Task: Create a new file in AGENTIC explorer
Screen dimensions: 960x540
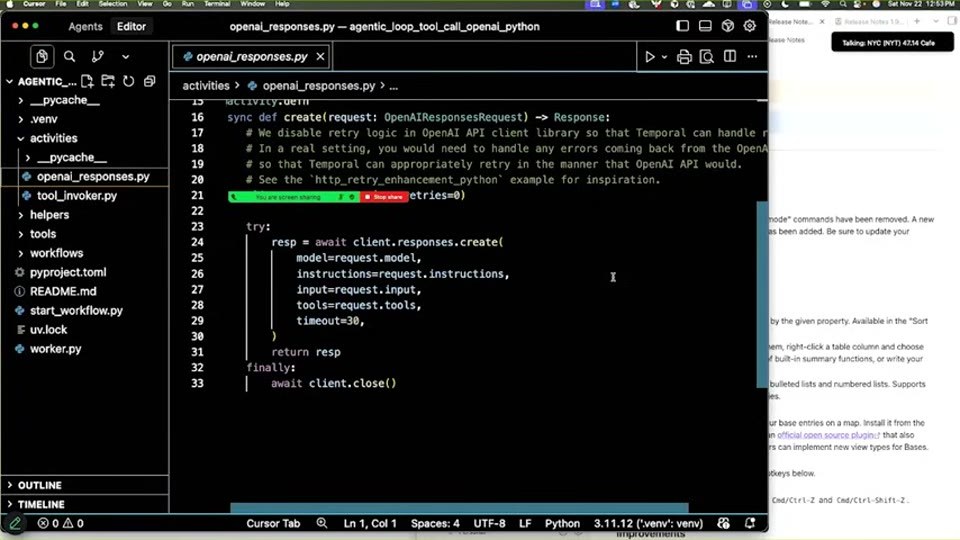Action: pyautogui.click(x=87, y=81)
